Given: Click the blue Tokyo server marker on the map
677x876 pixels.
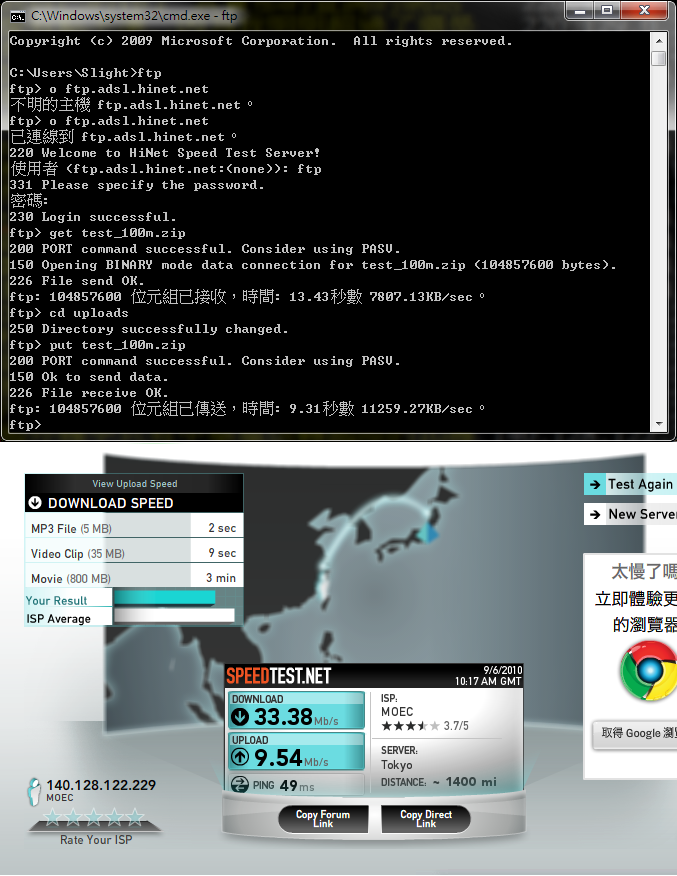Looking at the screenshot, I should click(x=430, y=533).
